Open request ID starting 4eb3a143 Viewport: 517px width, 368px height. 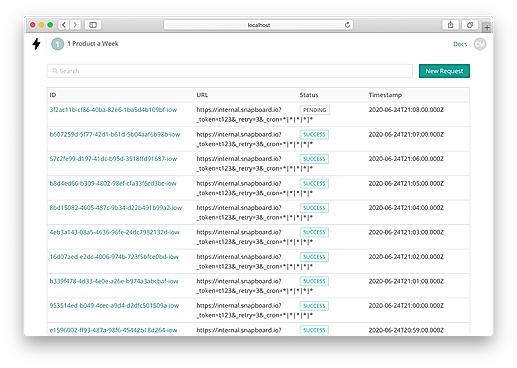tap(115, 232)
